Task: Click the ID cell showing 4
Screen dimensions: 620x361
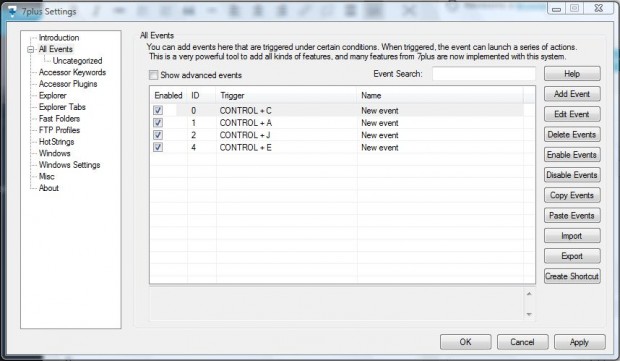Action: point(194,147)
